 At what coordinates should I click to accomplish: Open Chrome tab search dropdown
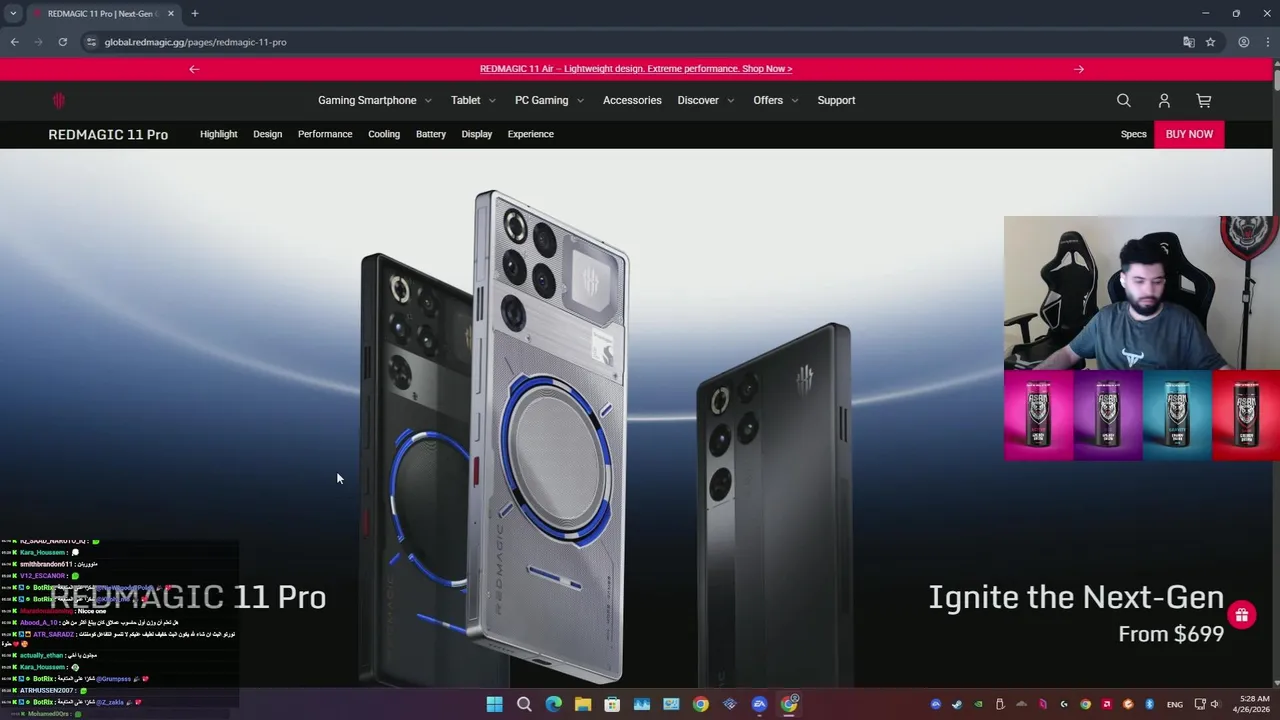coord(13,14)
